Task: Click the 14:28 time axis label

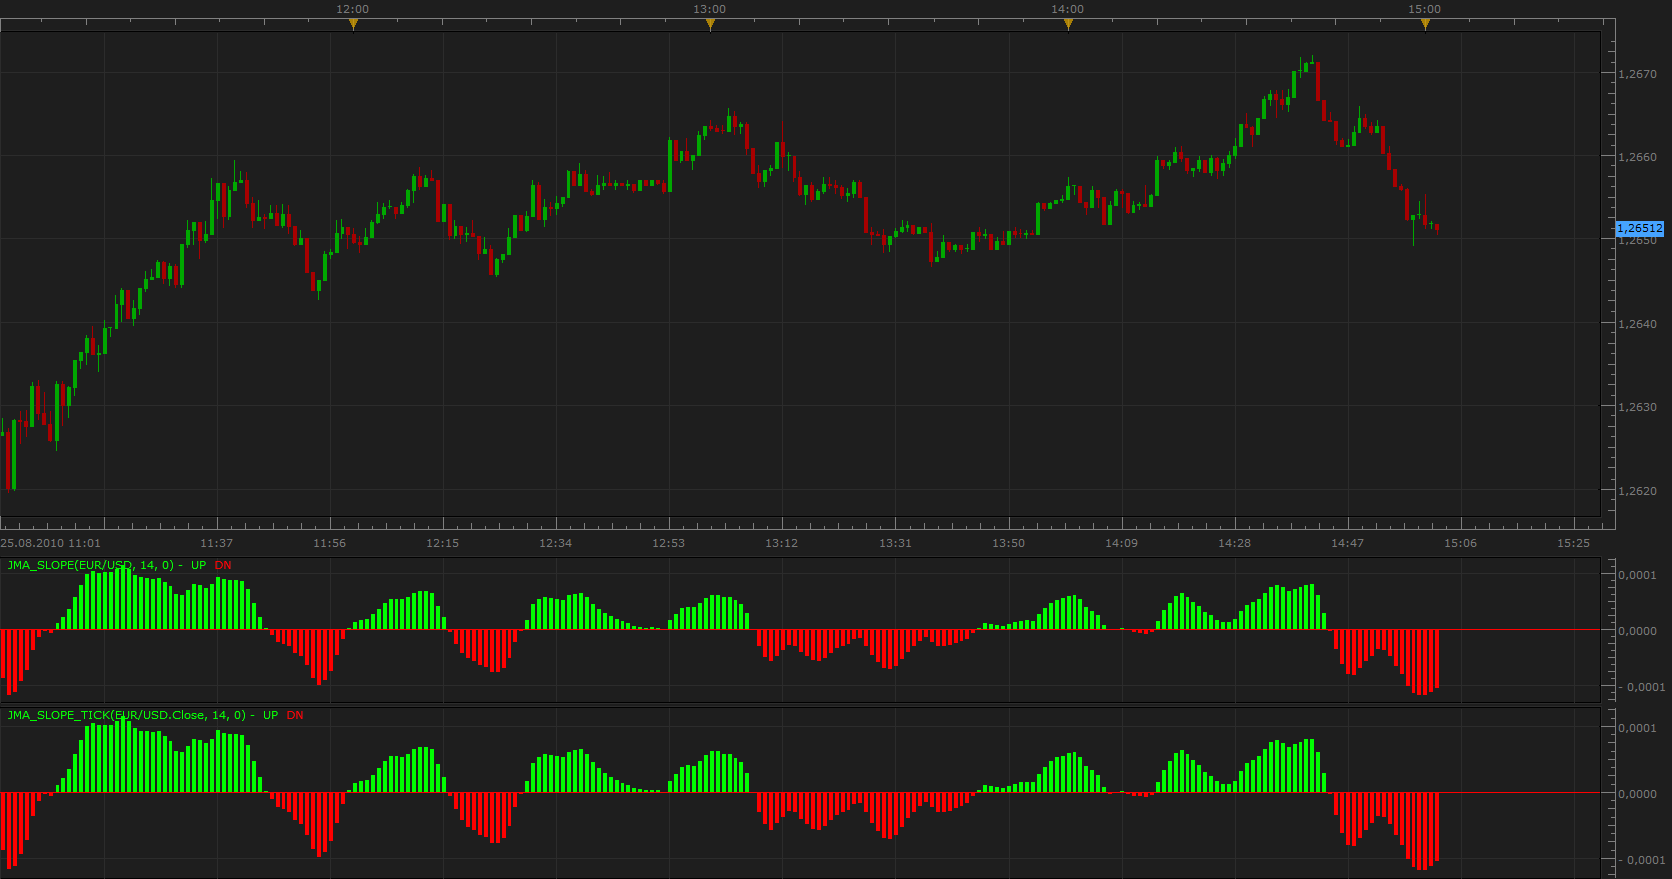Action: click(1234, 543)
